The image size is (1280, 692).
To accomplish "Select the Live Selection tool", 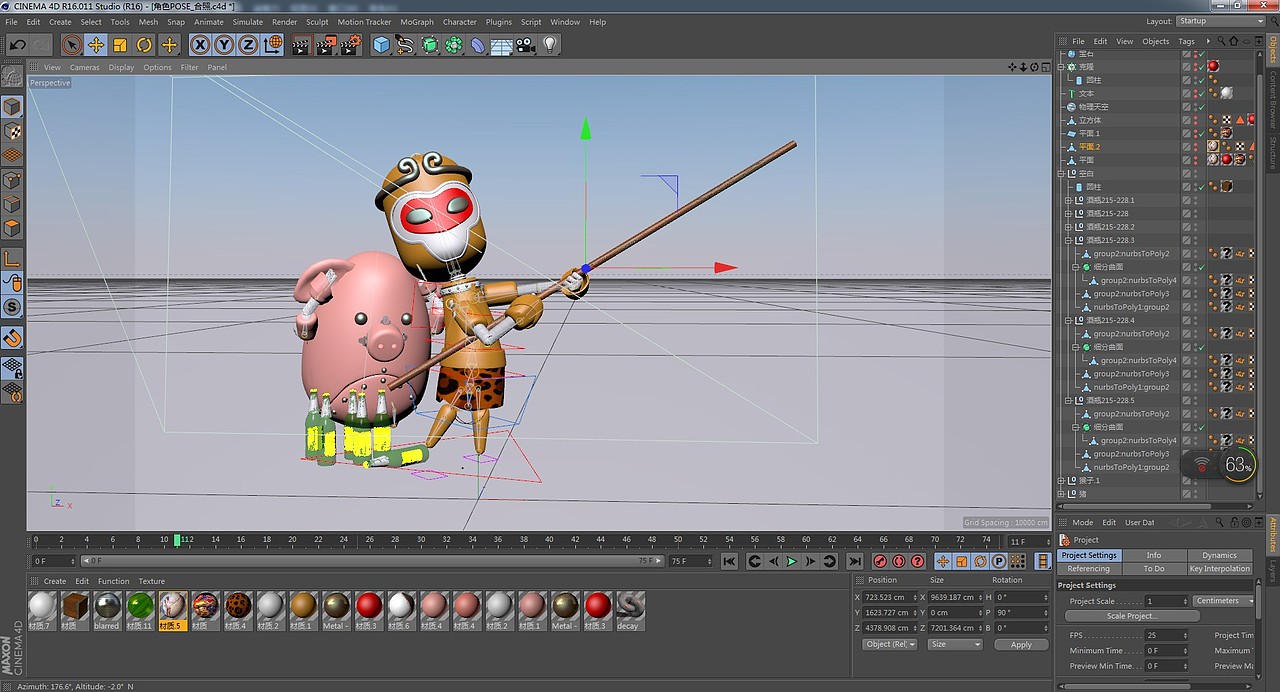I will pyautogui.click(x=71, y=45).
